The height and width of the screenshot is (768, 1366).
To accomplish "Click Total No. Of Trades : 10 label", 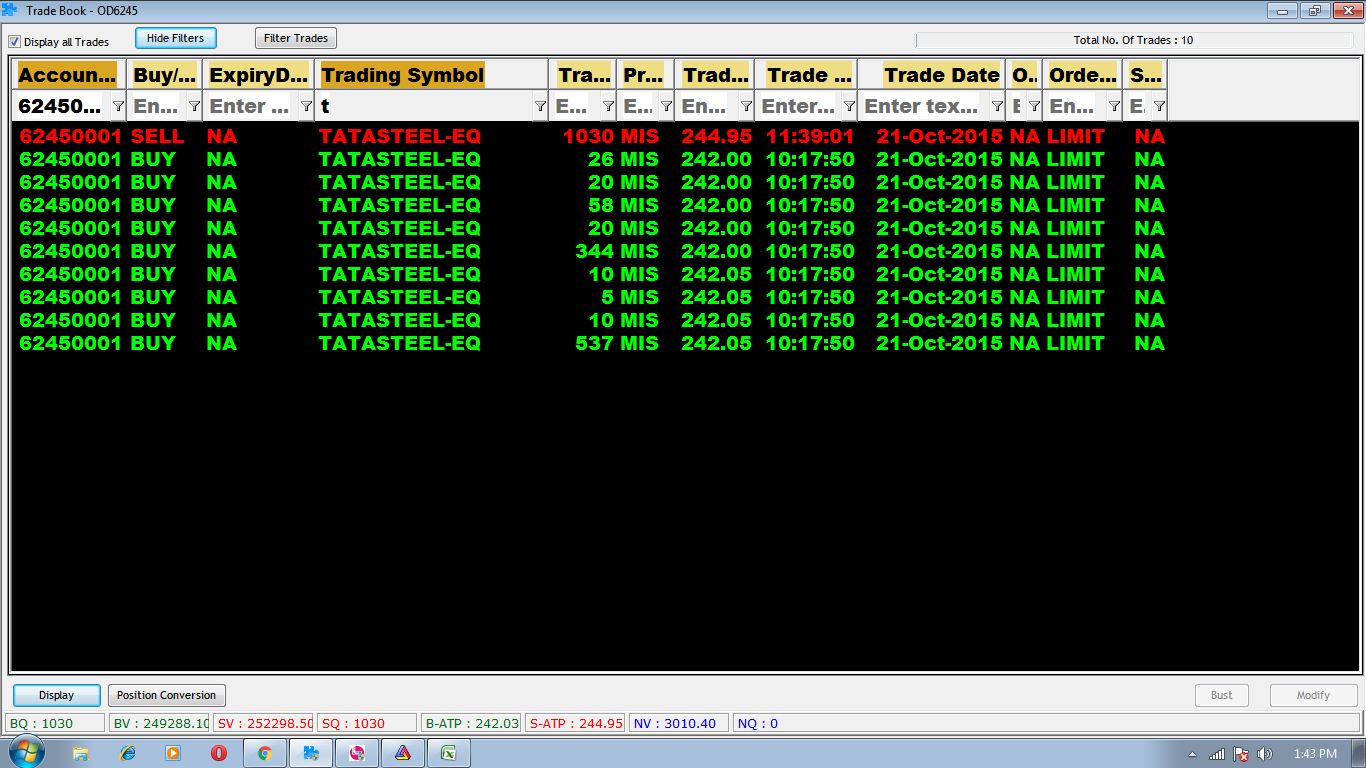I will click(1133, 41).
